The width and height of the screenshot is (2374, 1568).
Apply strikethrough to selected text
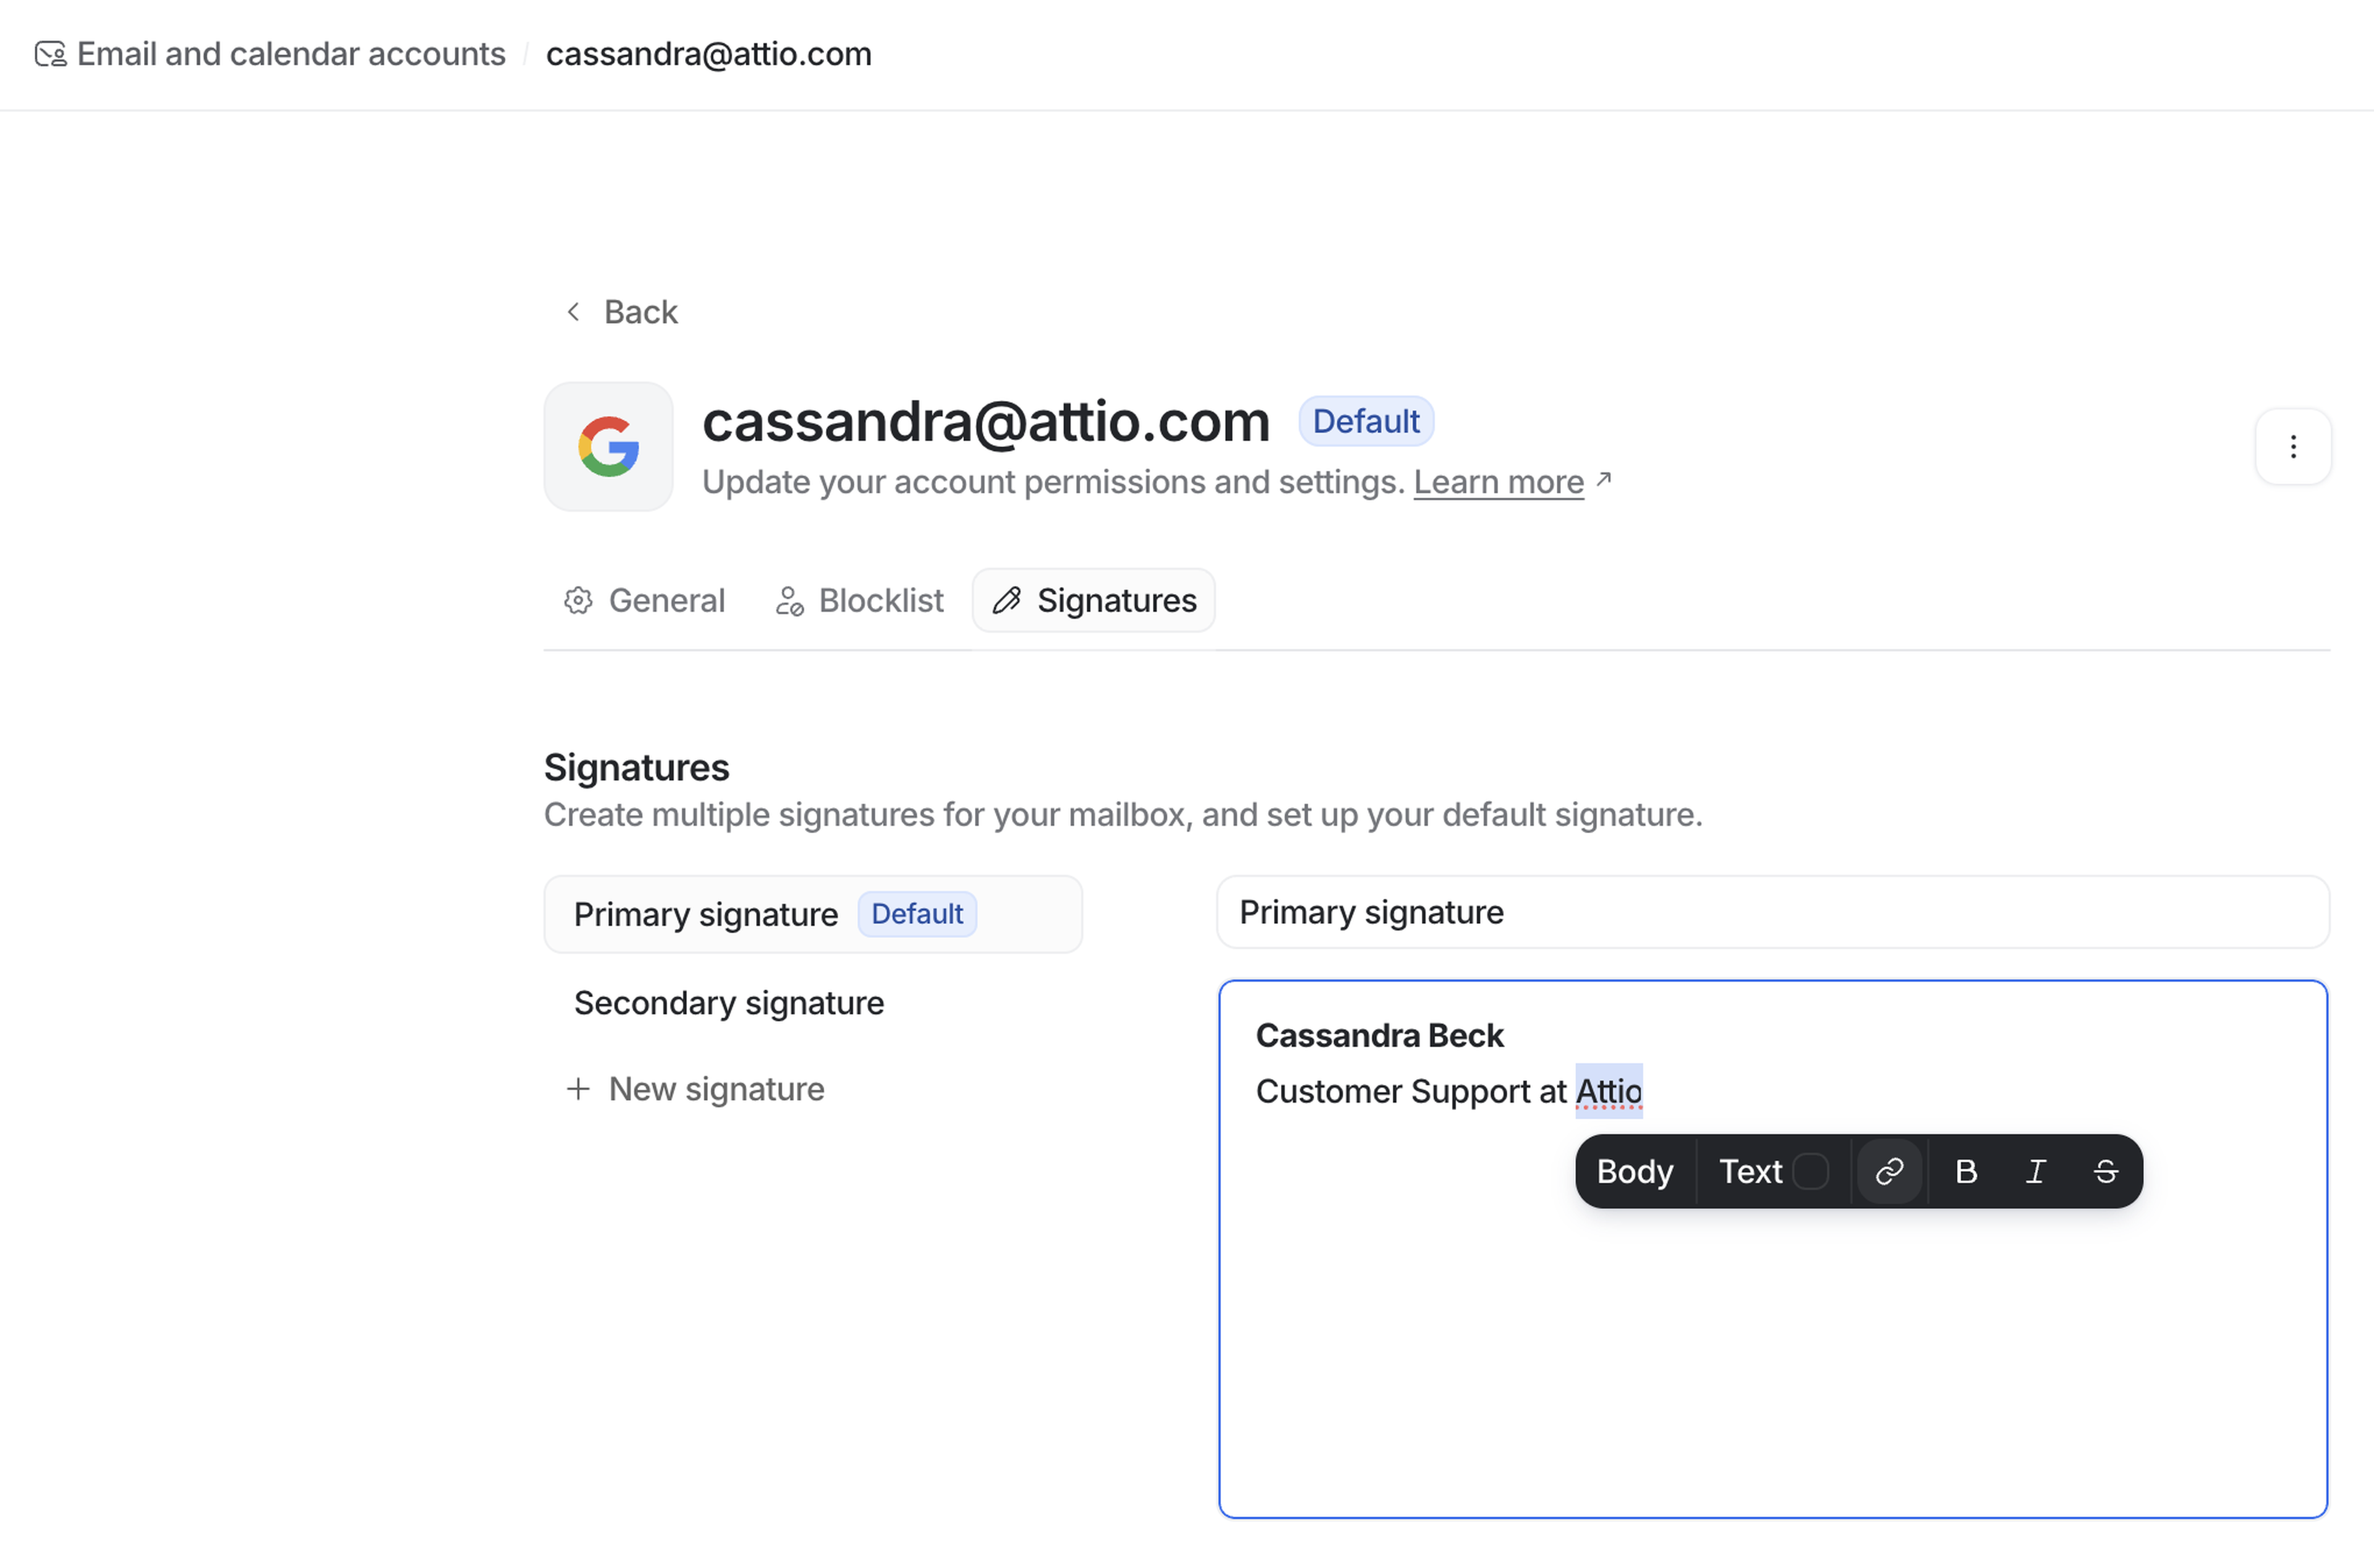pyautogui.click(x=2105, y=1171)
